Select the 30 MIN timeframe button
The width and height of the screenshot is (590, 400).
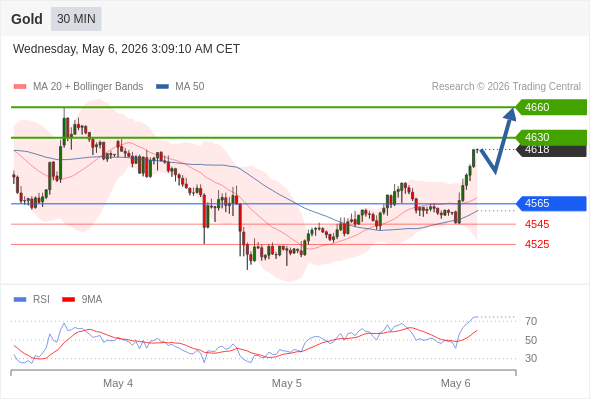point(76,19)
